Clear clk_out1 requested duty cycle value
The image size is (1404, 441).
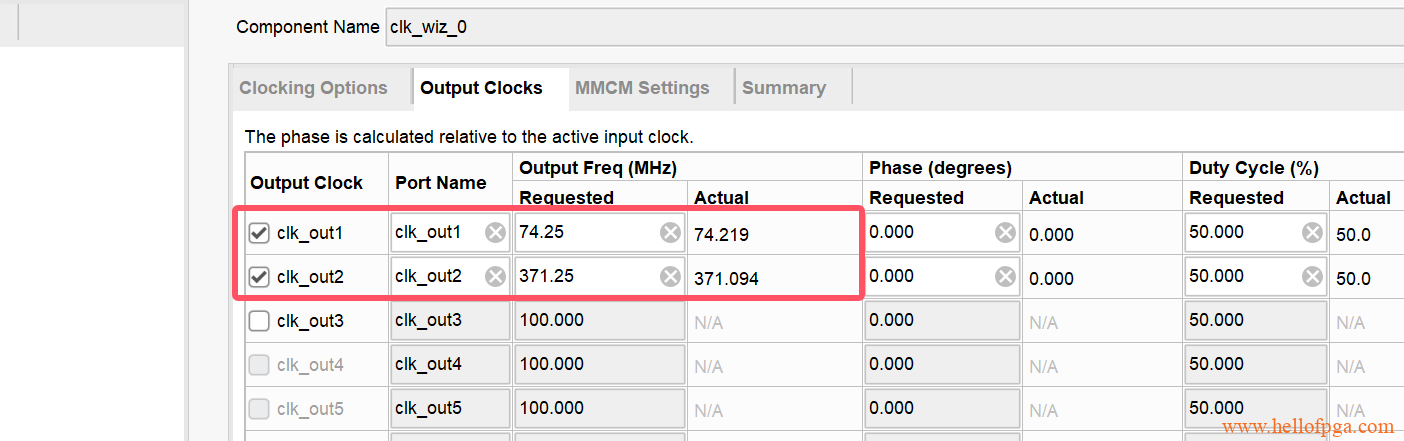pyautogui.click(x=1312, y=233)
